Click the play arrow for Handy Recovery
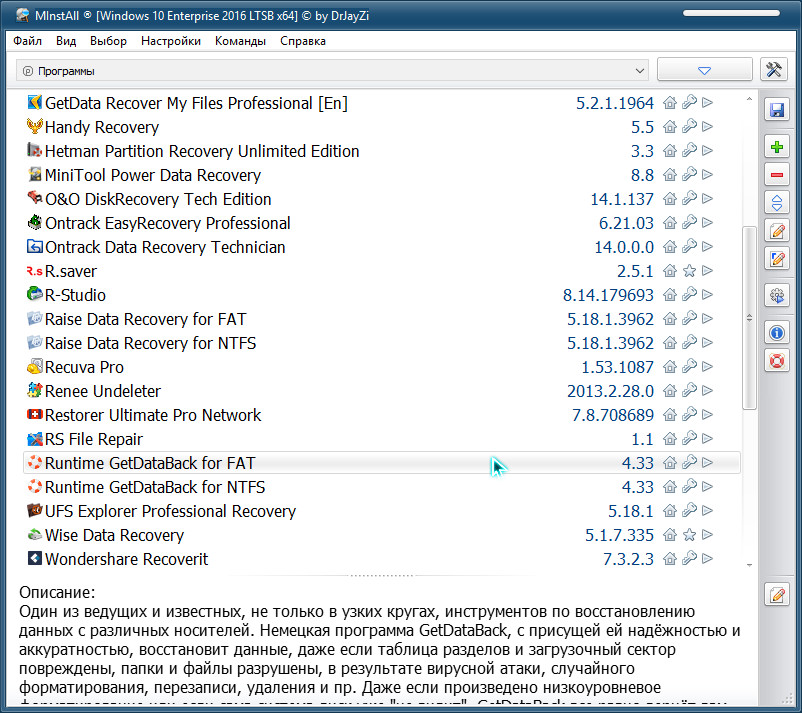This screenshot has width=802, height=713. 707,127
